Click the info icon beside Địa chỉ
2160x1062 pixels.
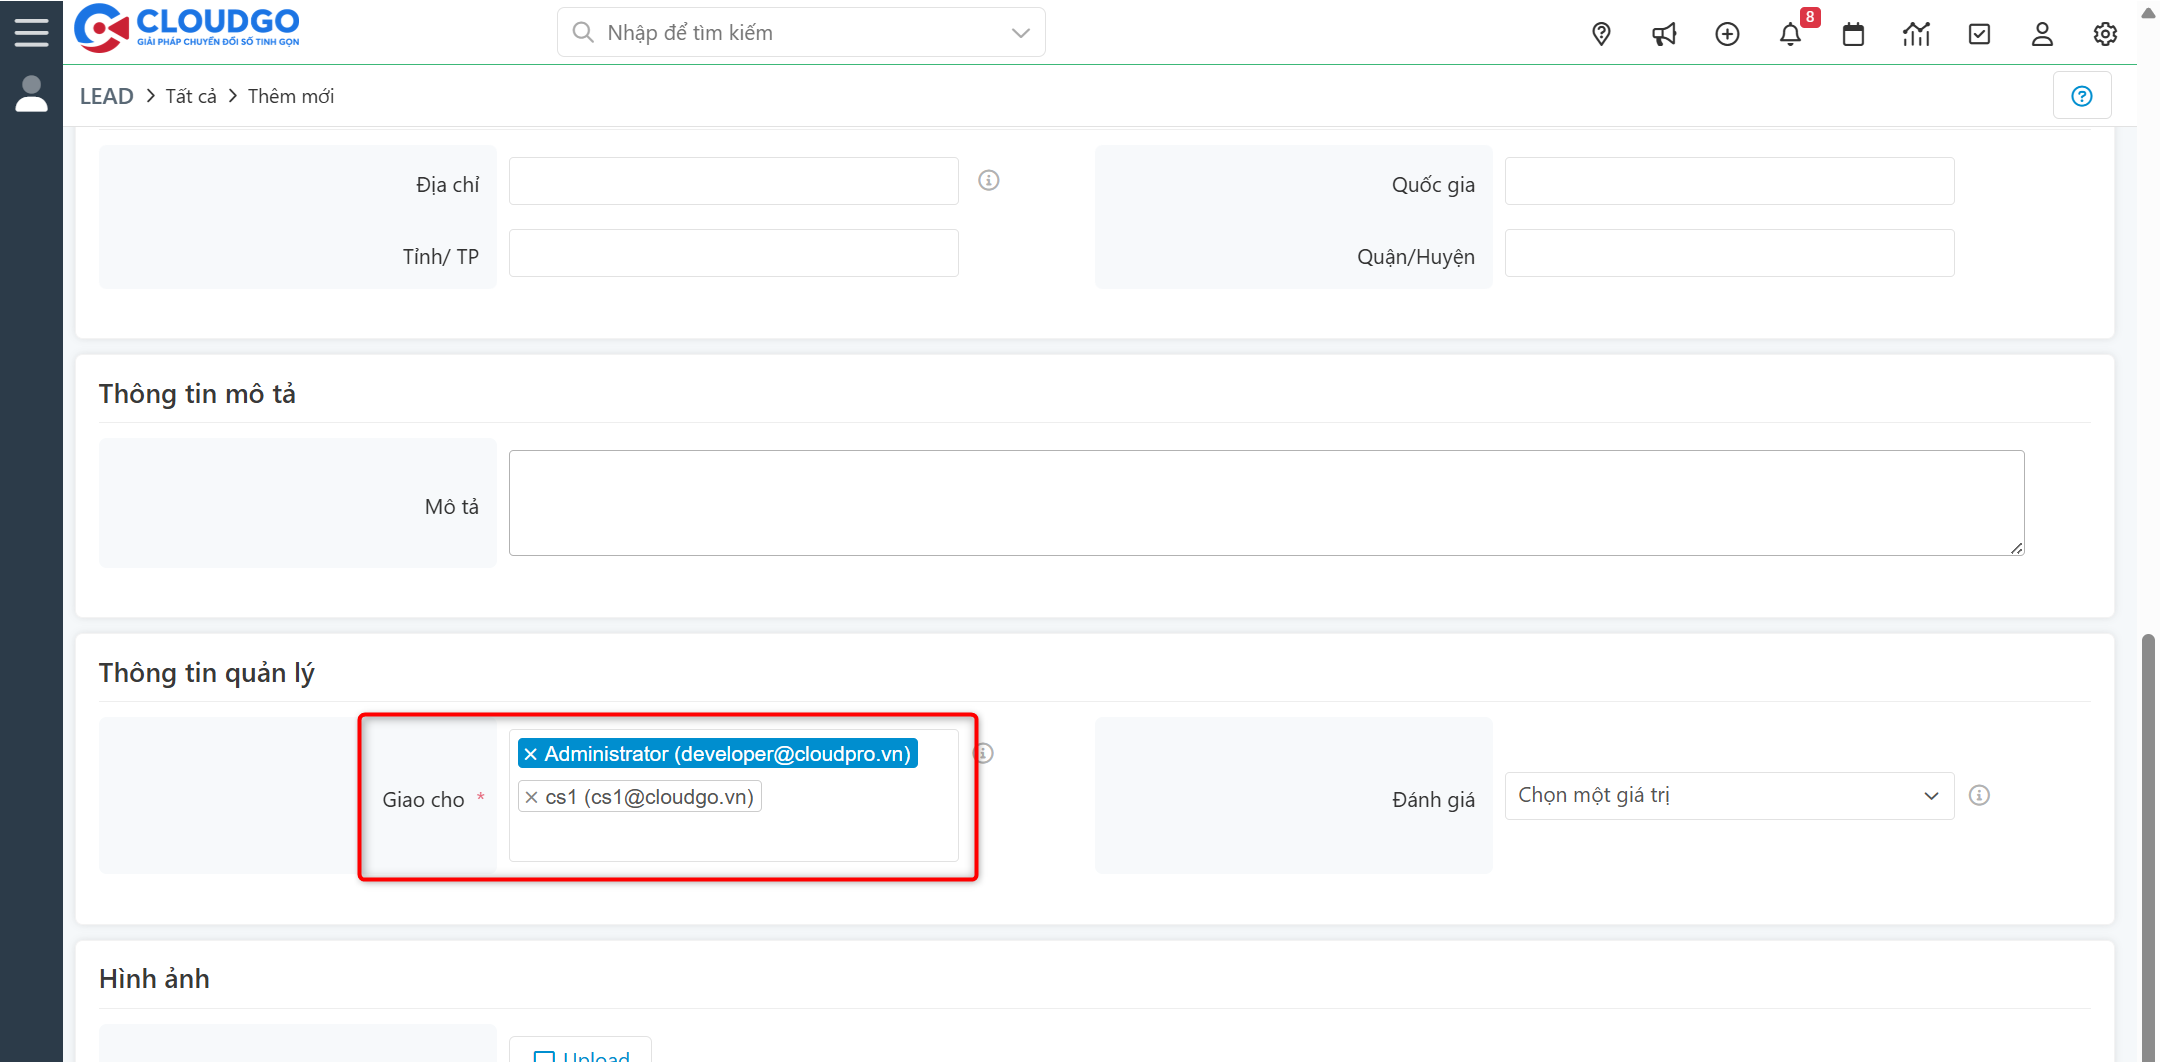[x=988, y=180]
